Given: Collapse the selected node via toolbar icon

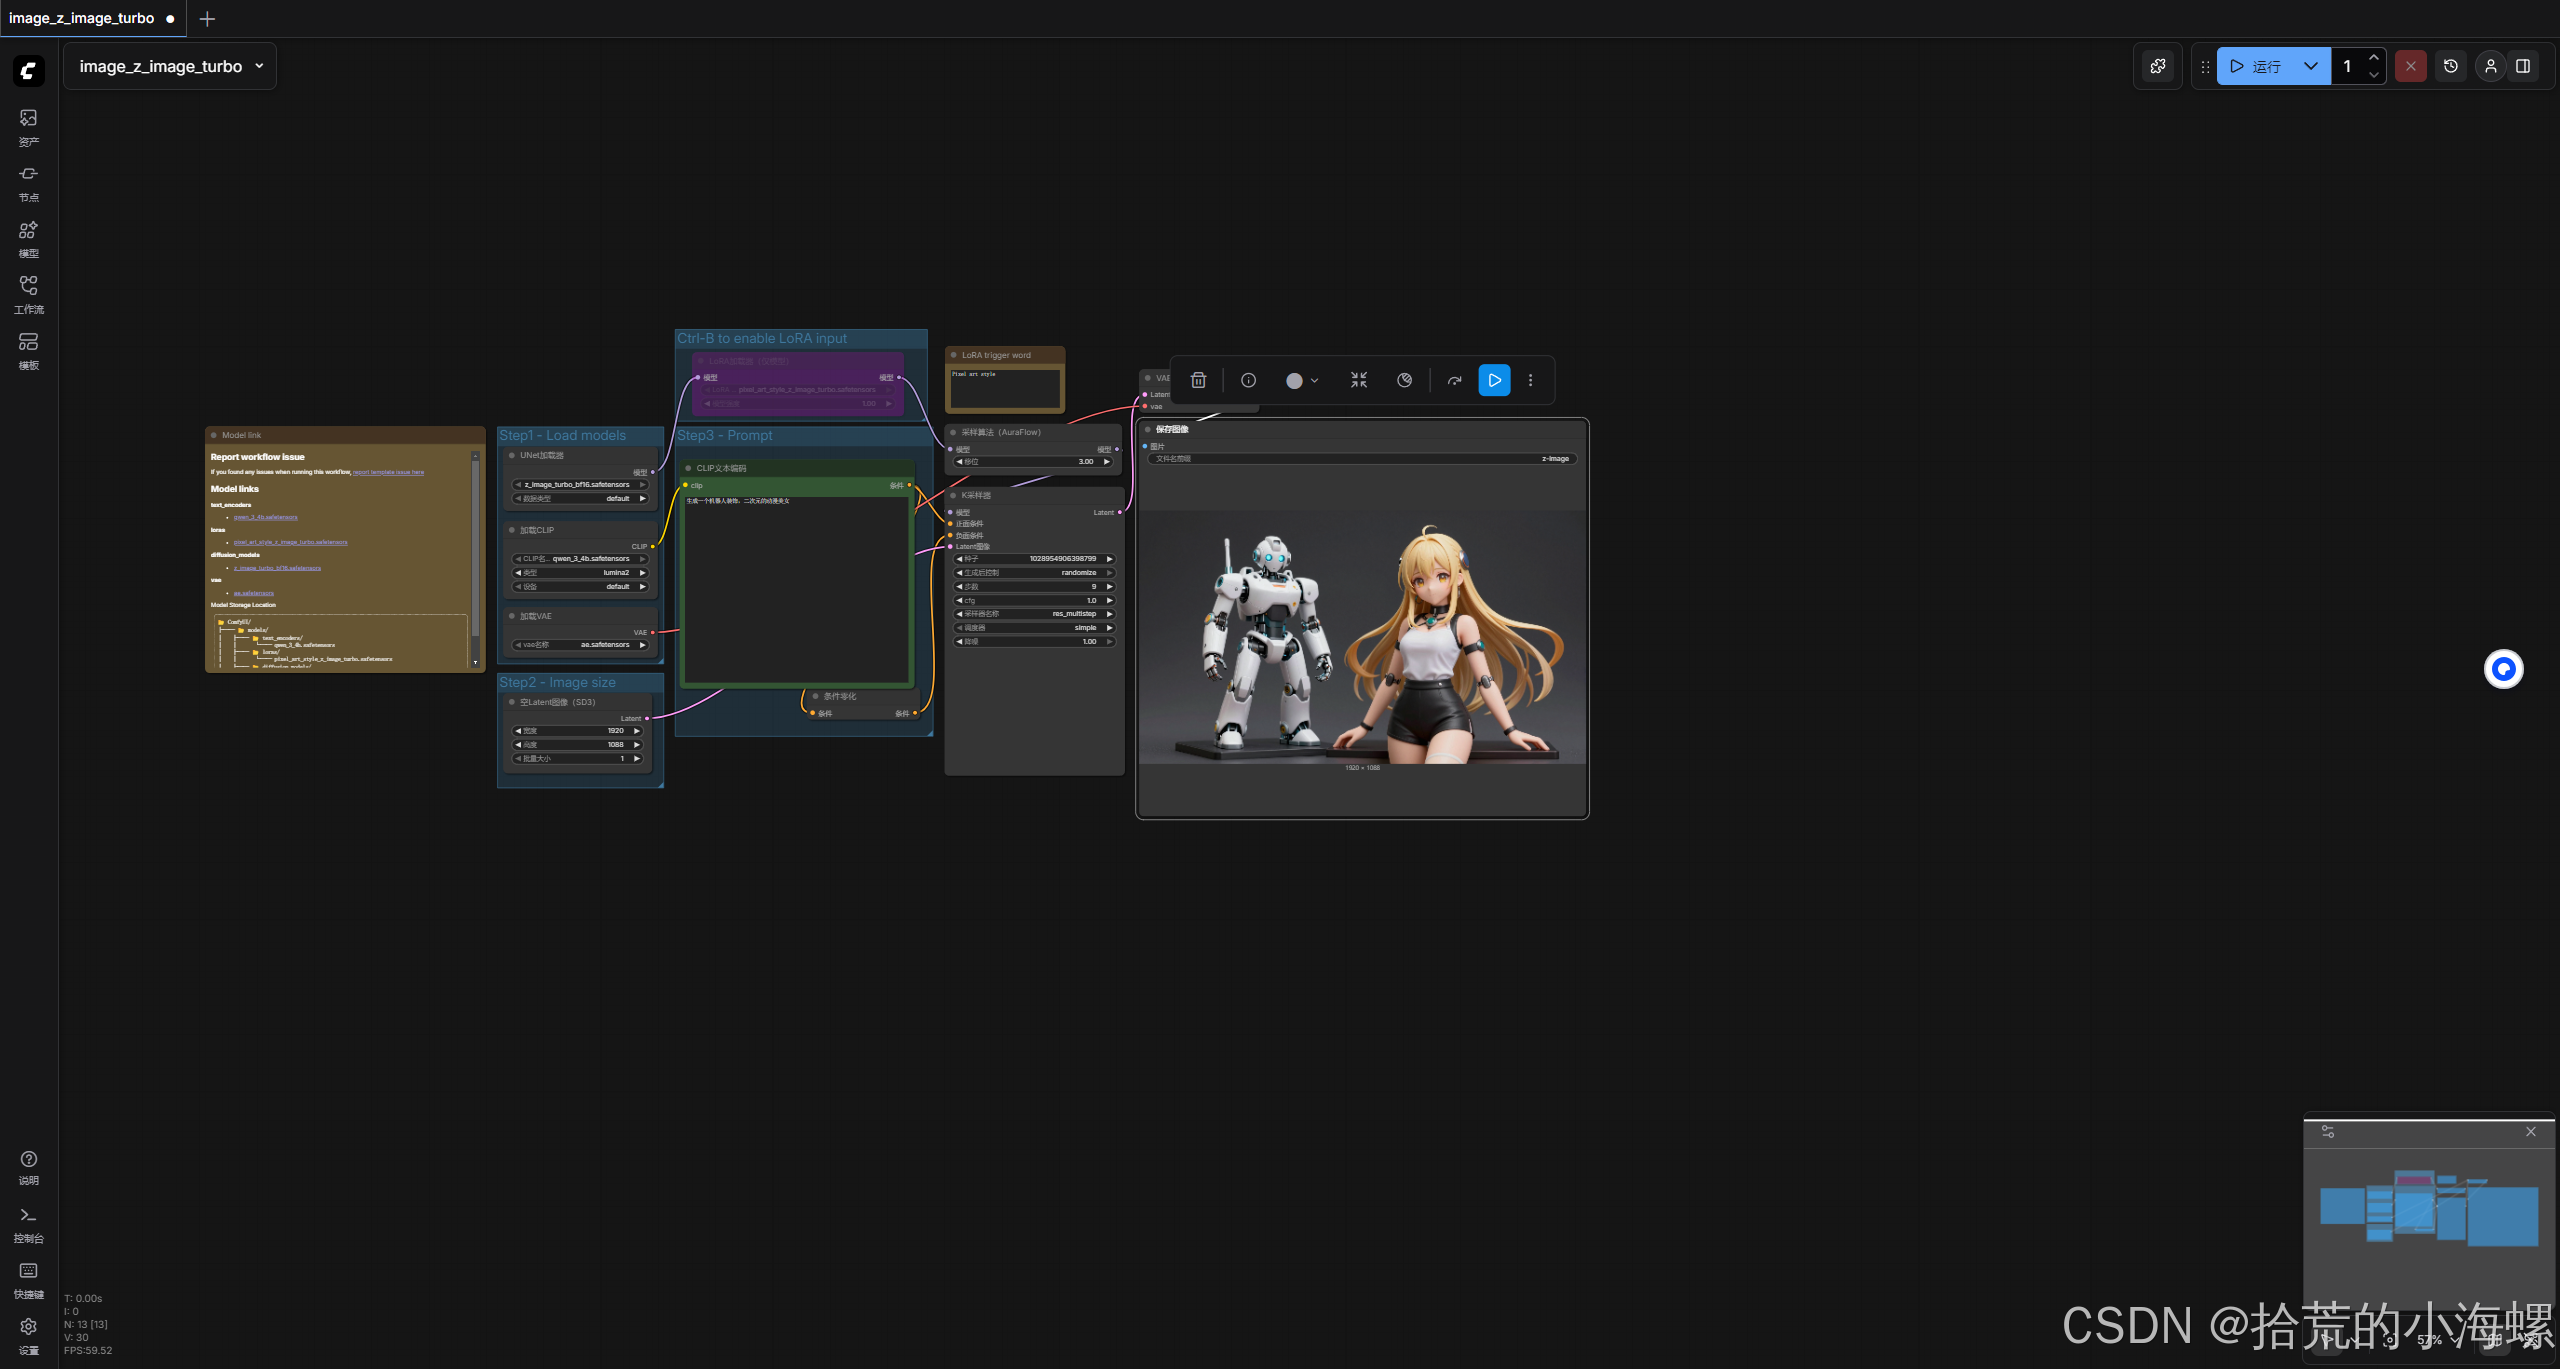Looking at the screenshot, I should [x=1358, y=380].
